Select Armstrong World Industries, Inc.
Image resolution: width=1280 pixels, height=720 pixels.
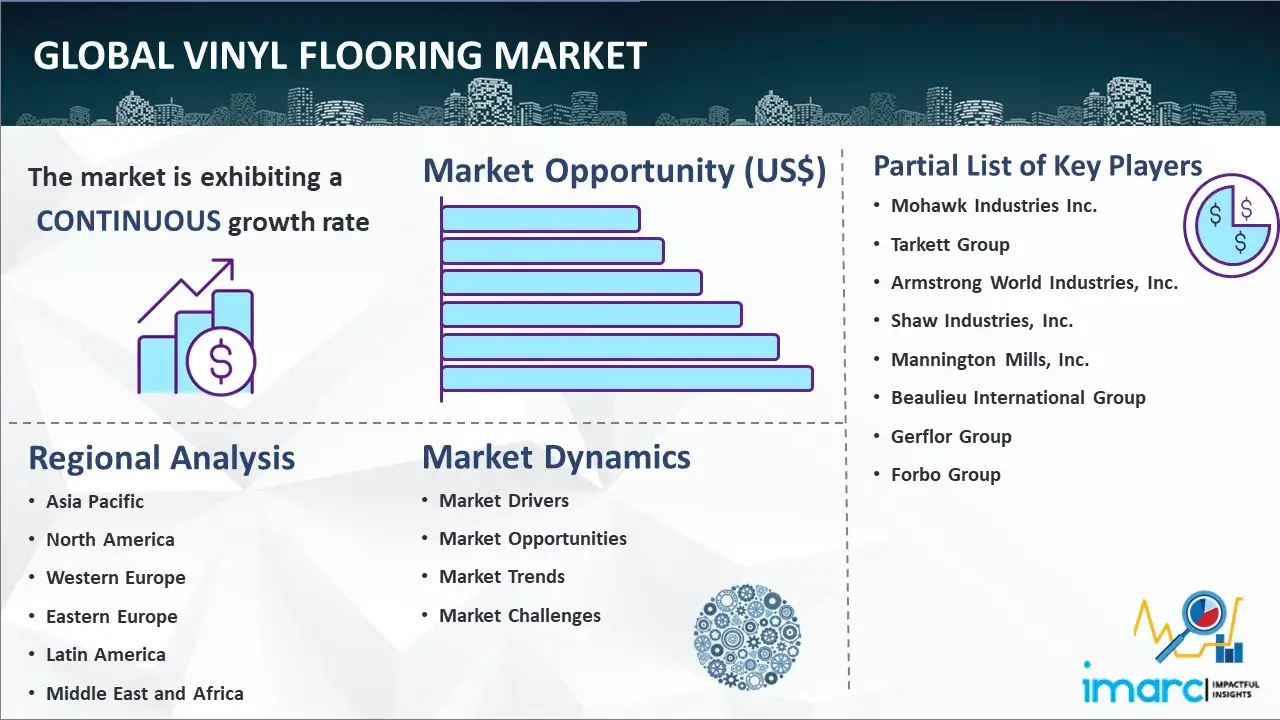tap(1034, 283)
